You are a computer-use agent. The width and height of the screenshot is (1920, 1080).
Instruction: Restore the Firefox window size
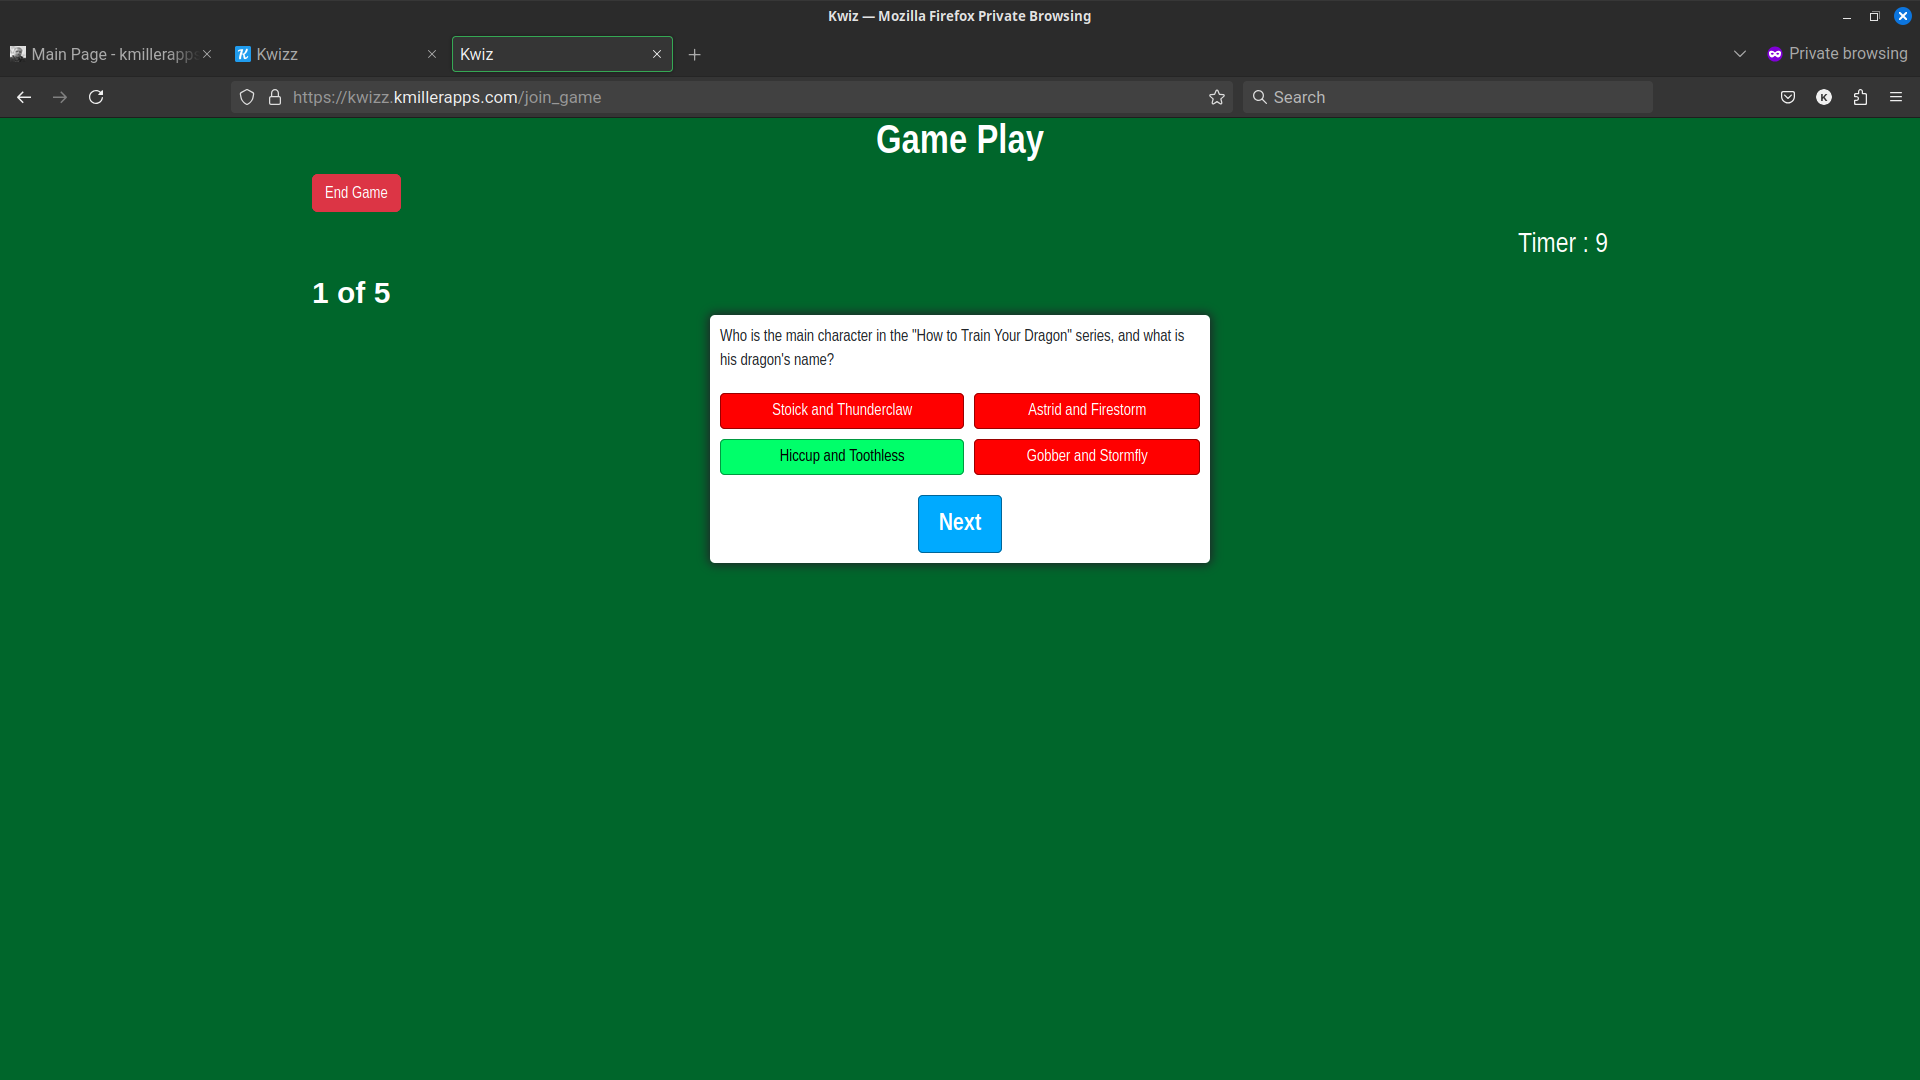(x=1875, y=16)
